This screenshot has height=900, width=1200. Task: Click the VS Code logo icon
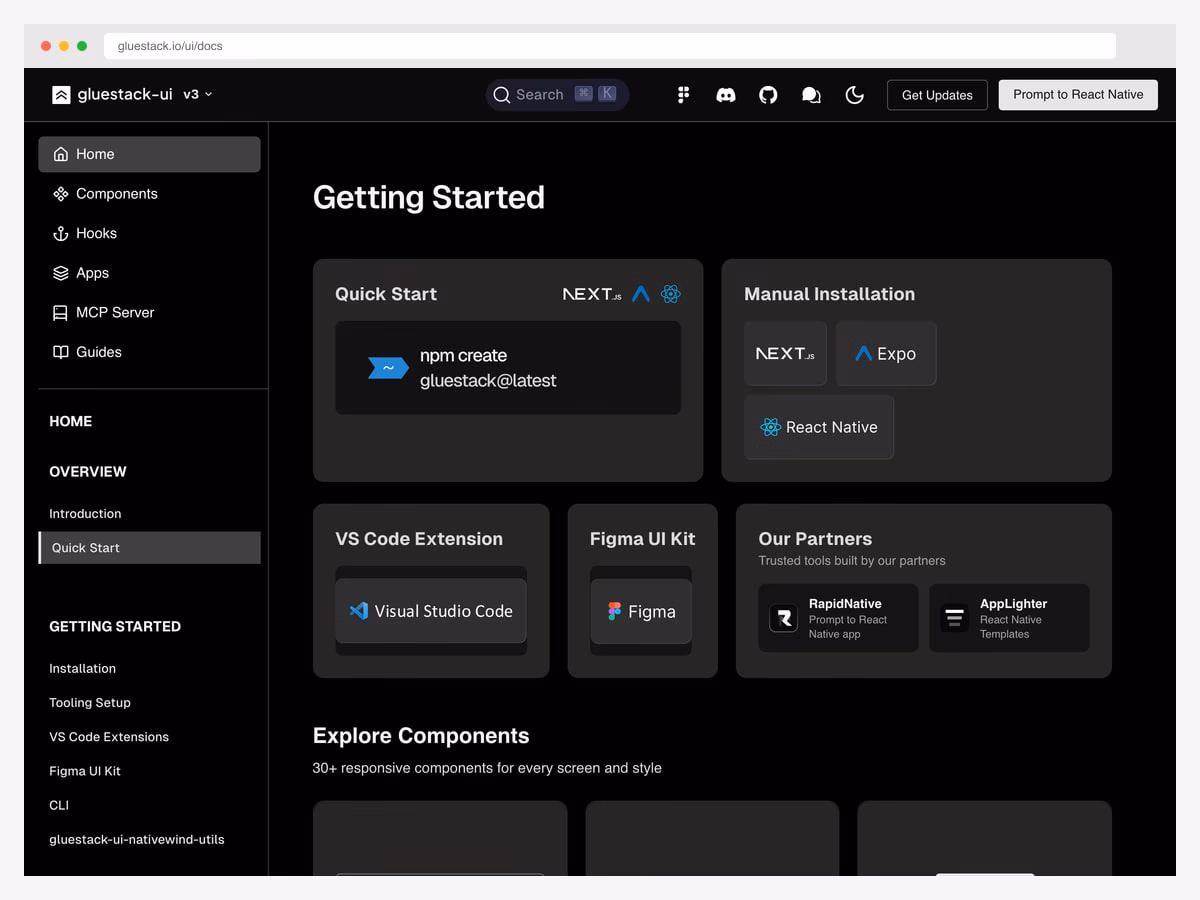click(359, 610)
